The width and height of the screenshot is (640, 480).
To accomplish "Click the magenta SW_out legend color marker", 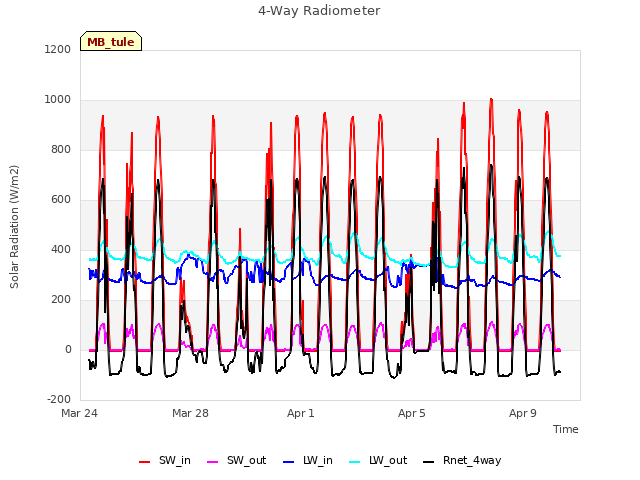I will coord(213,462).
